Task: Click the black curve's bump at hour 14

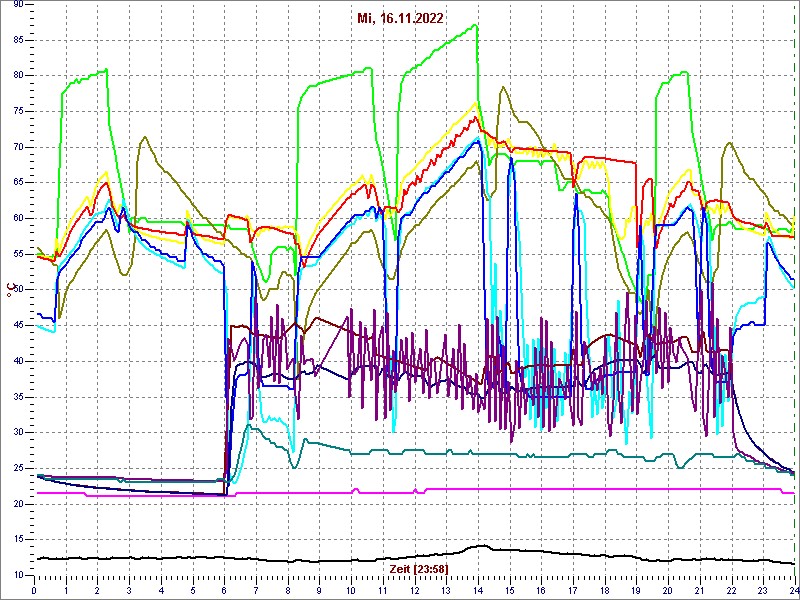Action: [481, 545]
